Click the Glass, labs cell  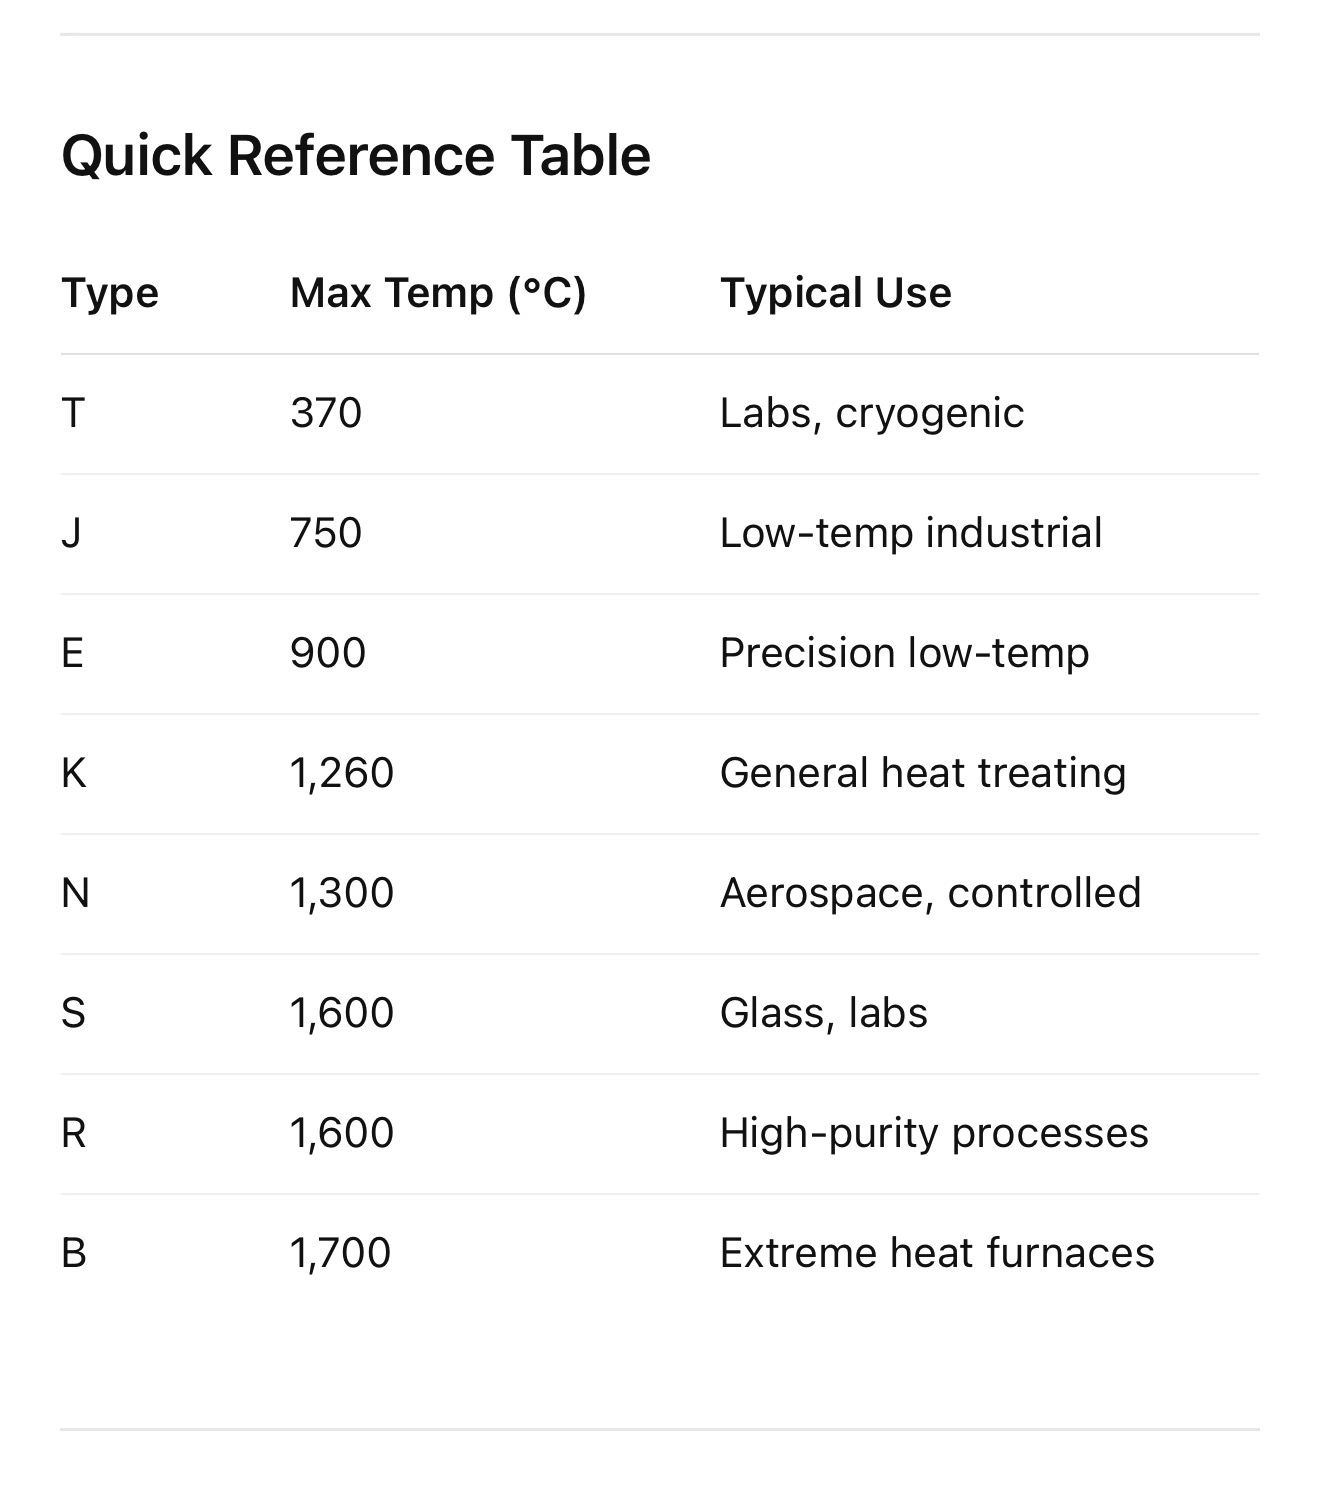[823, 1013]
